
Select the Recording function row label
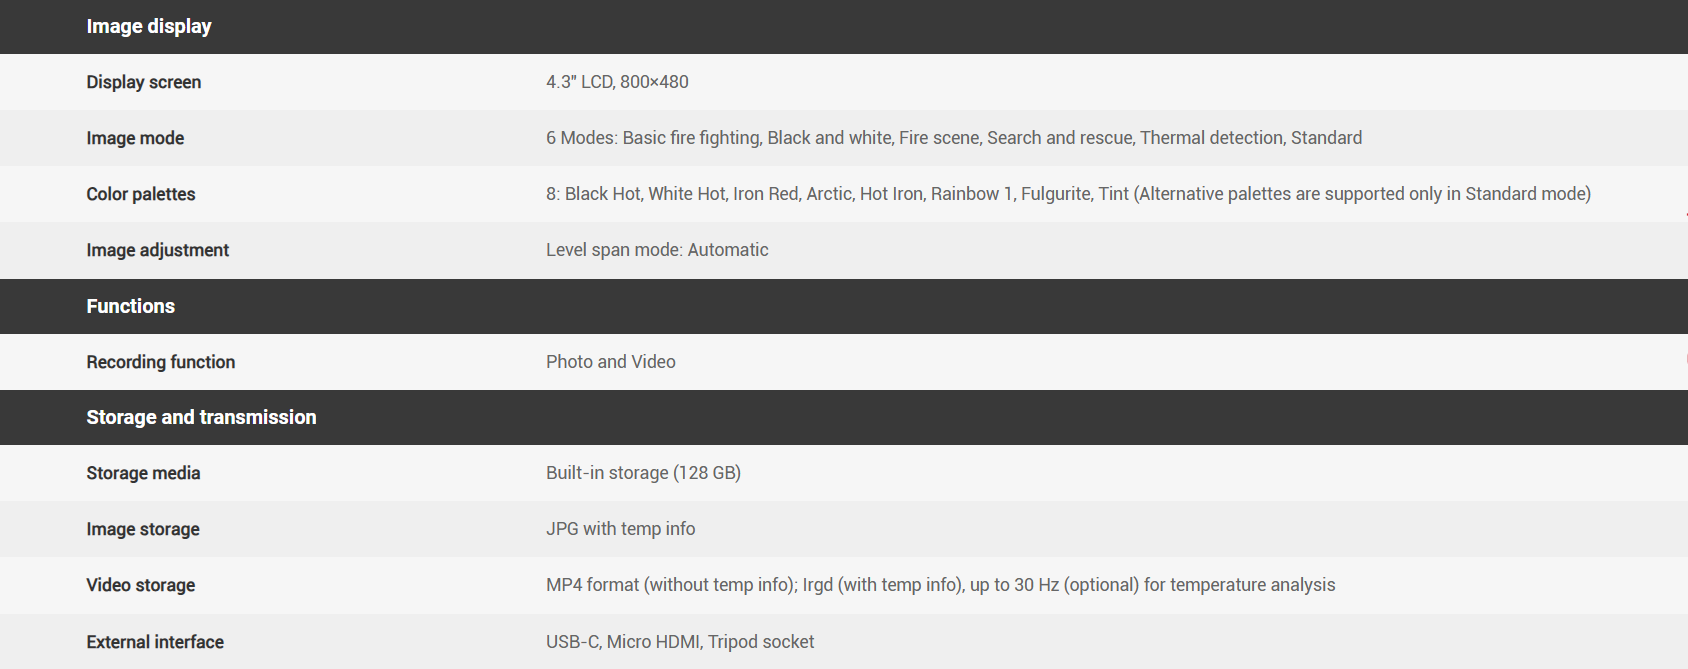(161, 362)
